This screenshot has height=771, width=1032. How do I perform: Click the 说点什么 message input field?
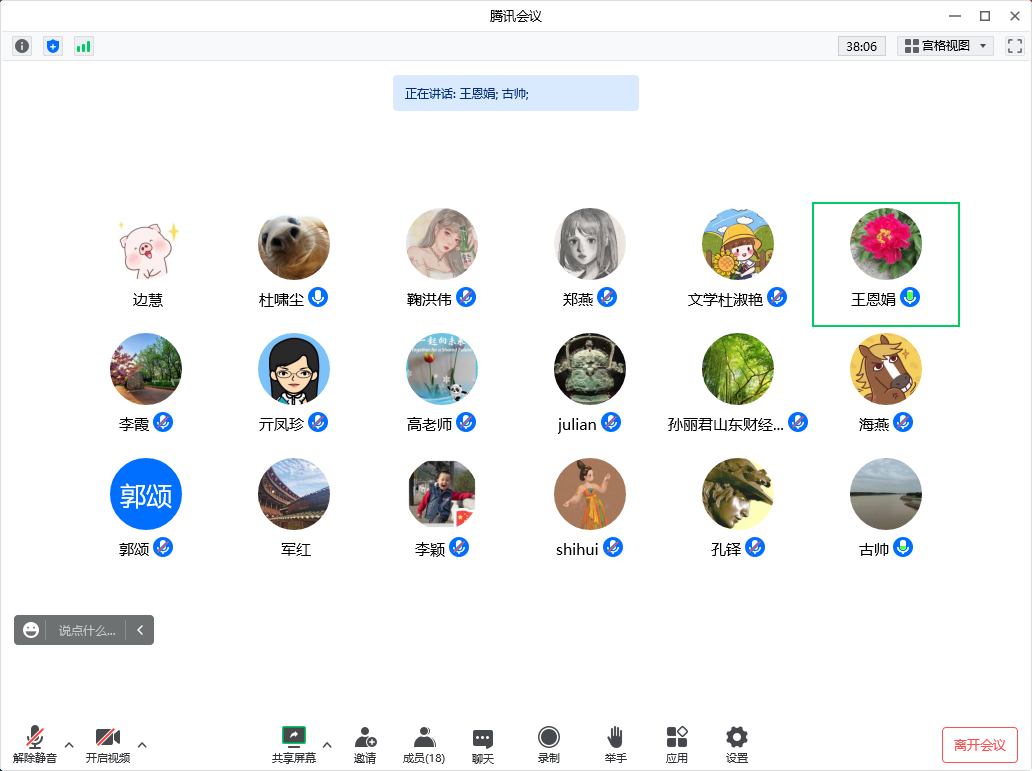86,630
